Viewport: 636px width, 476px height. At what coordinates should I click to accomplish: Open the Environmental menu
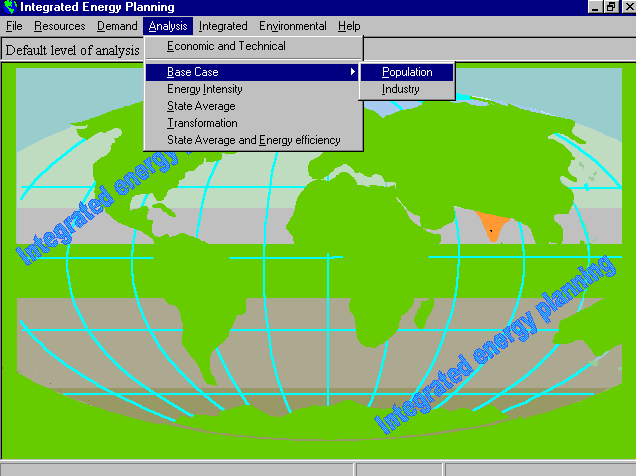292,26
